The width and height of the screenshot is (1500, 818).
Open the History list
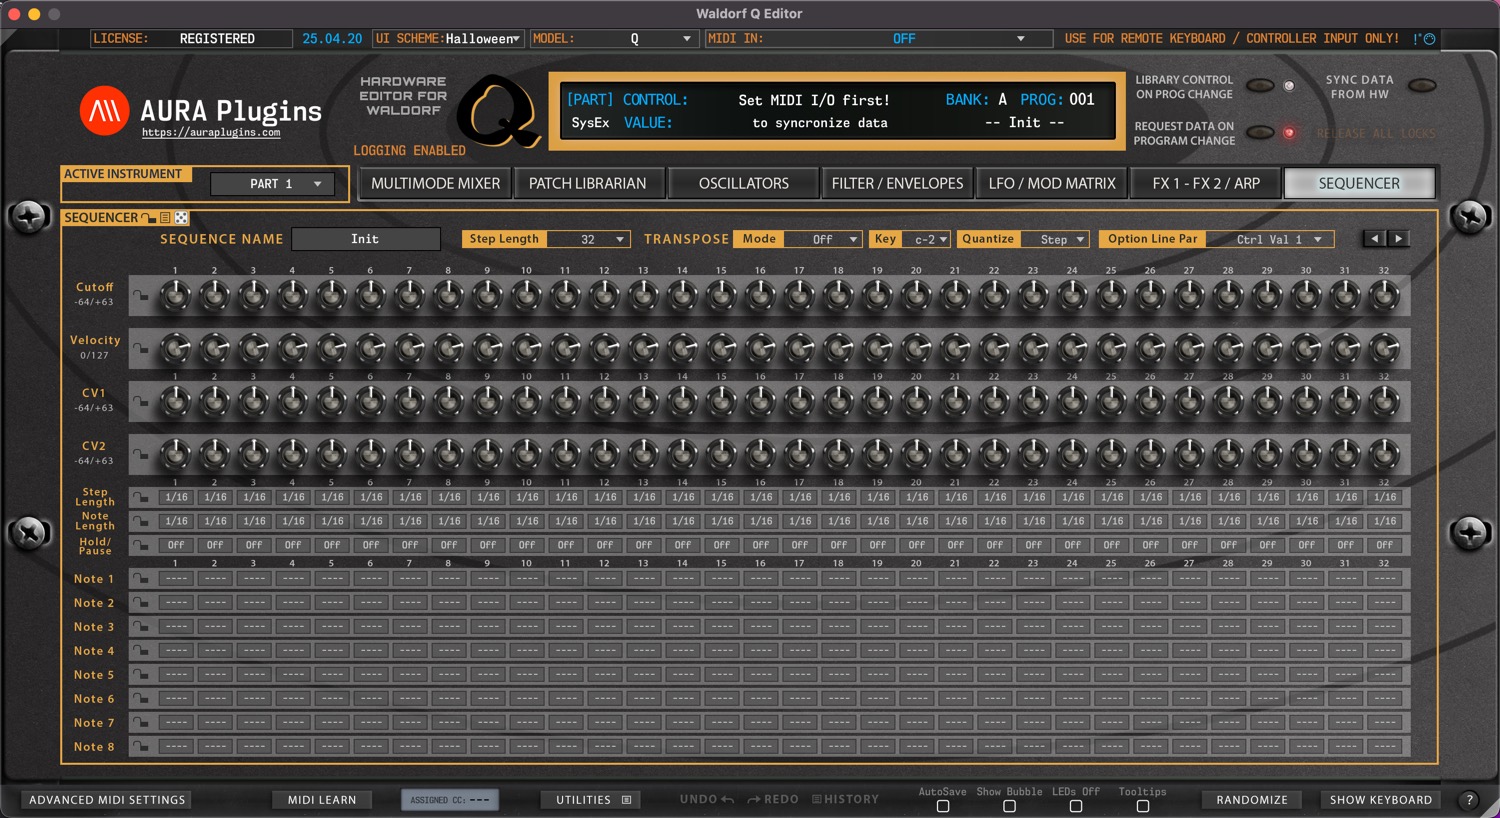[x=845, y=799]
